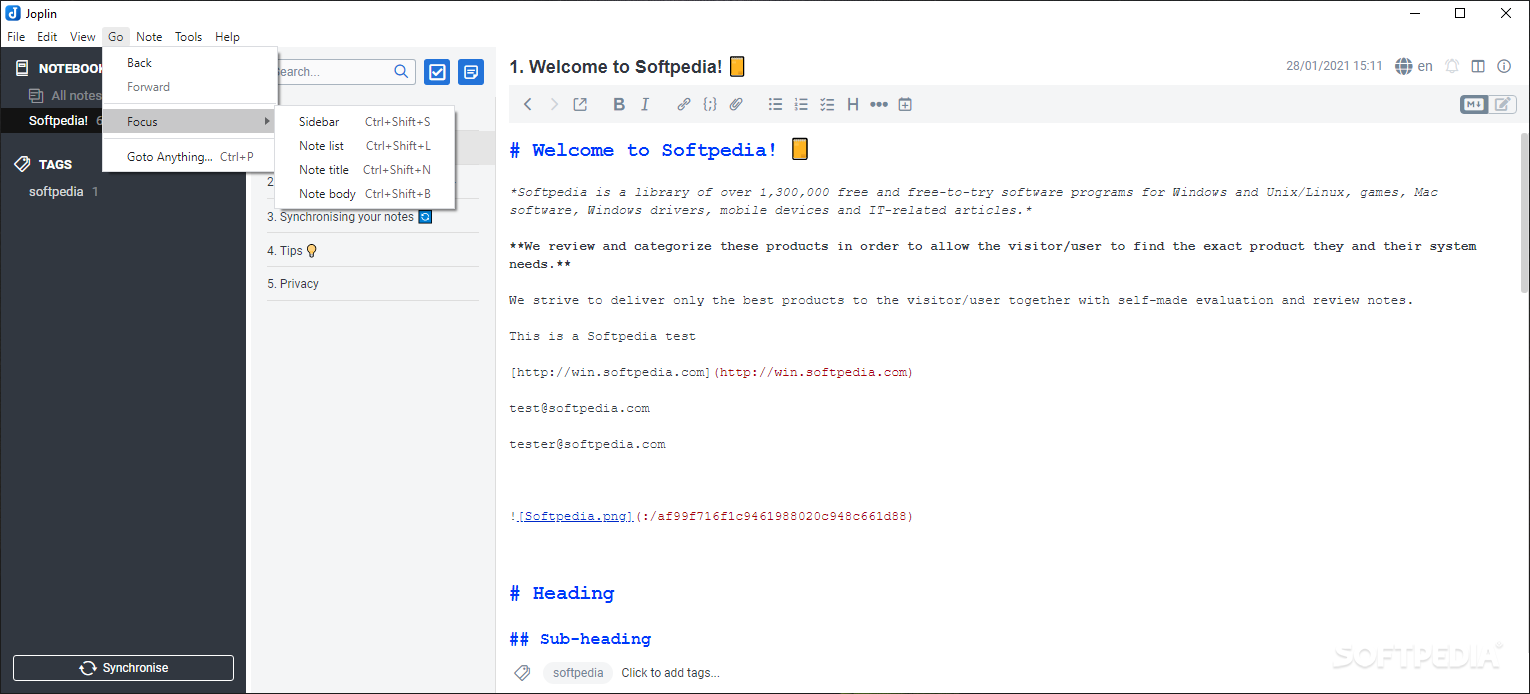1530x694 pixels.
Task: Click the test@softpedia.com text line
Action: coord(580,408)
